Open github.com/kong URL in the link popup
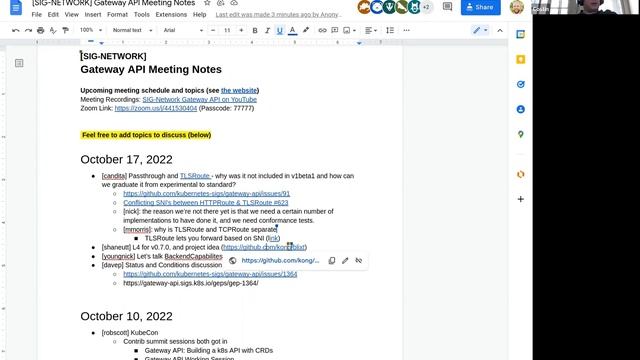Image resolution: width=640 pixels, height=360 pixels. coord(280,260)
